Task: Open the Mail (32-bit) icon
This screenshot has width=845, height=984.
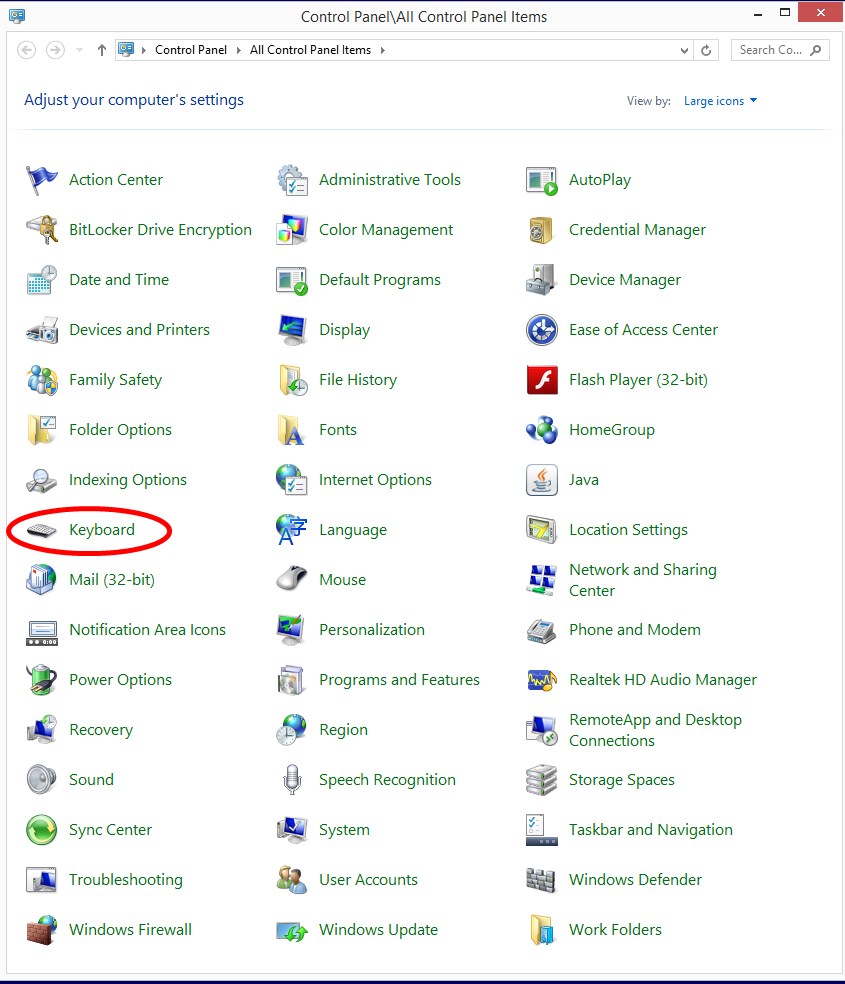Action: [x=41, y=580]
